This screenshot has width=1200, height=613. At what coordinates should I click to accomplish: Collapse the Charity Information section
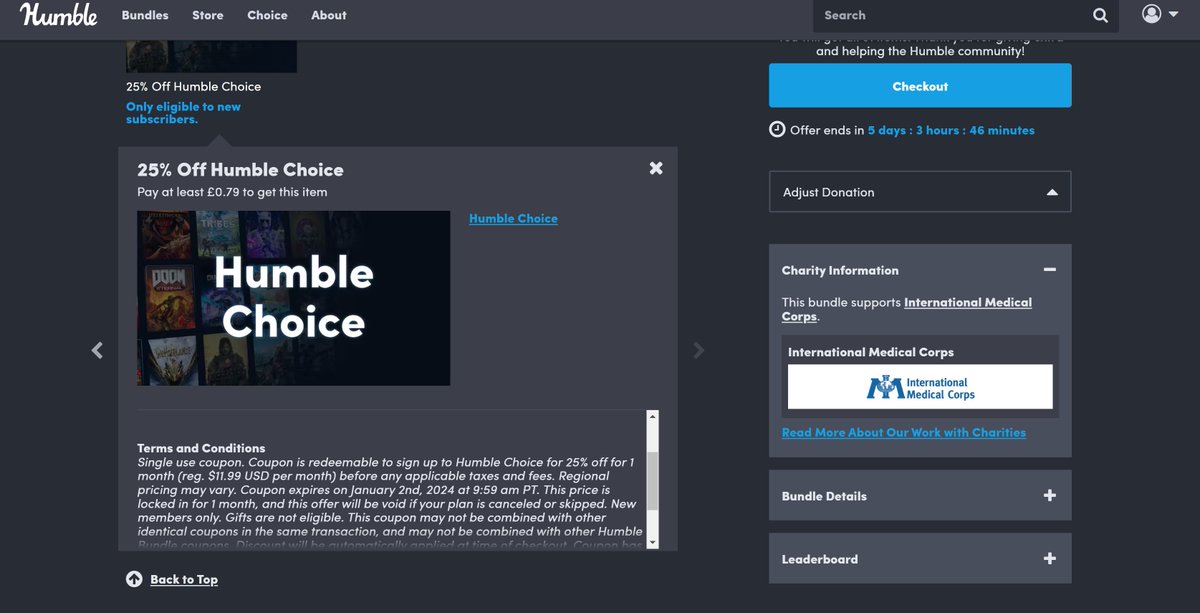click(1049, 270)
